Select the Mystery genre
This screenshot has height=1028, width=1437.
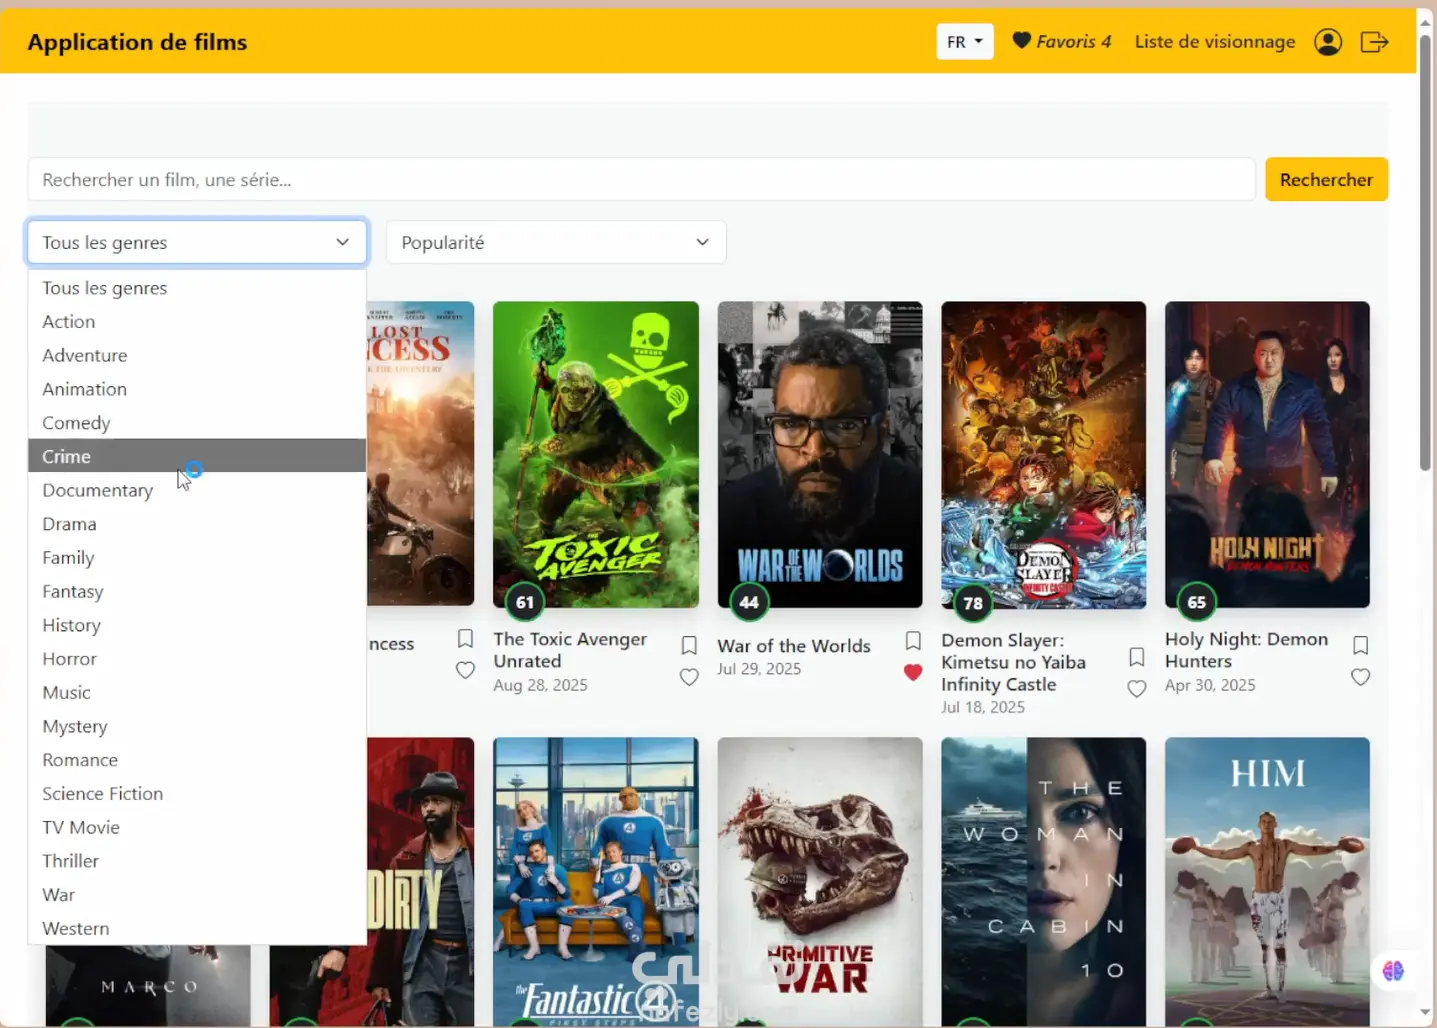point(197,726)
